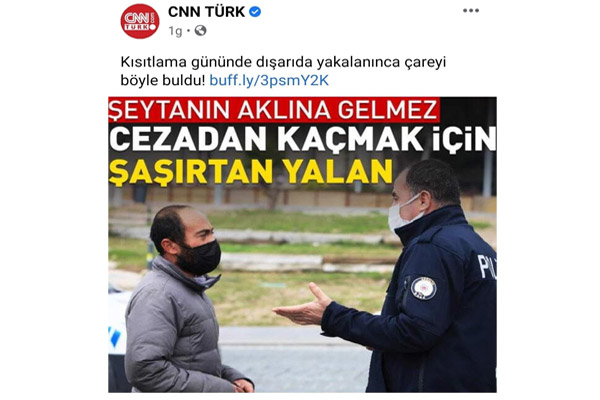Click the caption text starting with Kısıtlama gününde
Viewport: 600px width, 400px height.
point(283,71)
